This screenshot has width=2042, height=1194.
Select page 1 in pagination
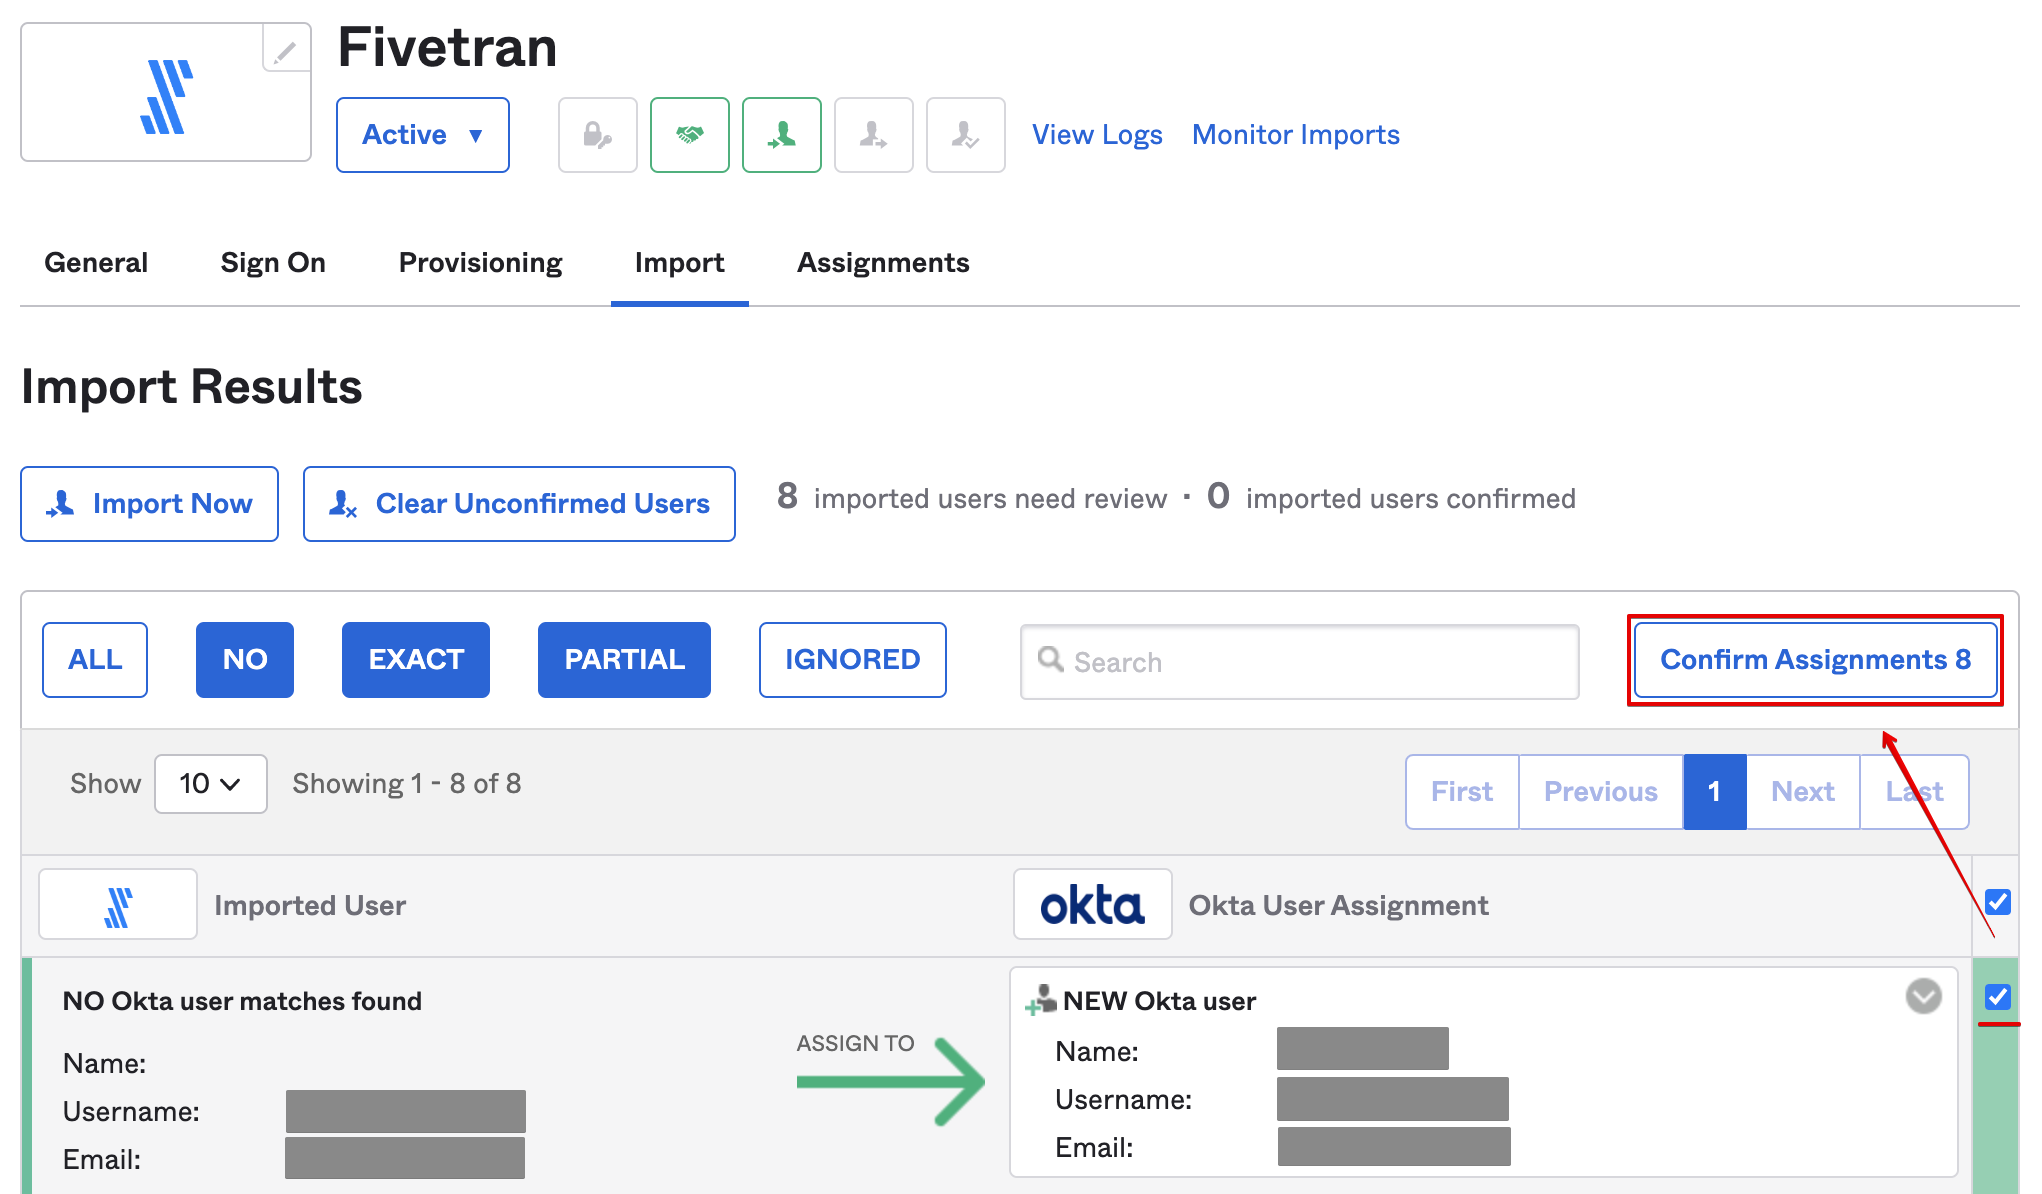pos(1715,792)
